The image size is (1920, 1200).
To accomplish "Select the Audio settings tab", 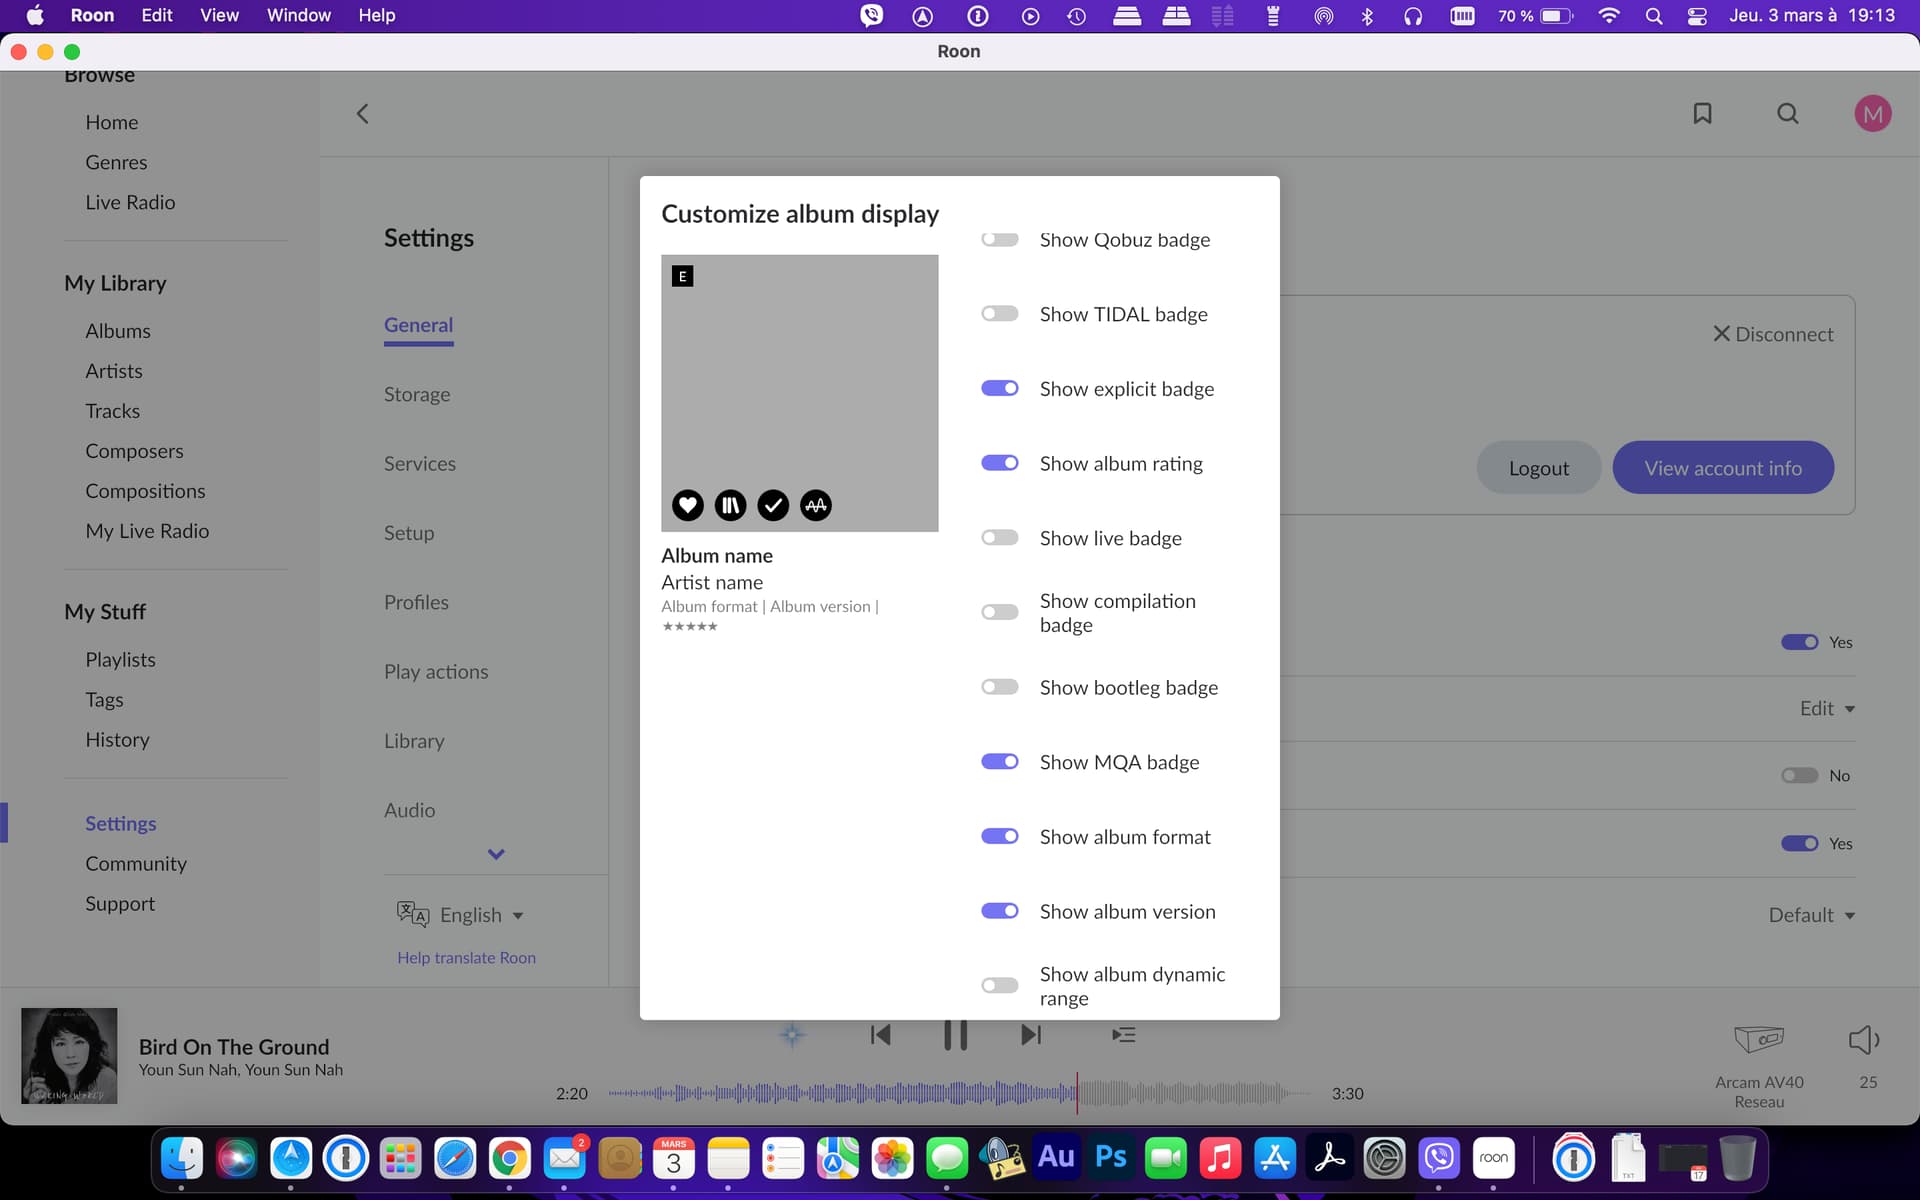I will coord(409,811).
